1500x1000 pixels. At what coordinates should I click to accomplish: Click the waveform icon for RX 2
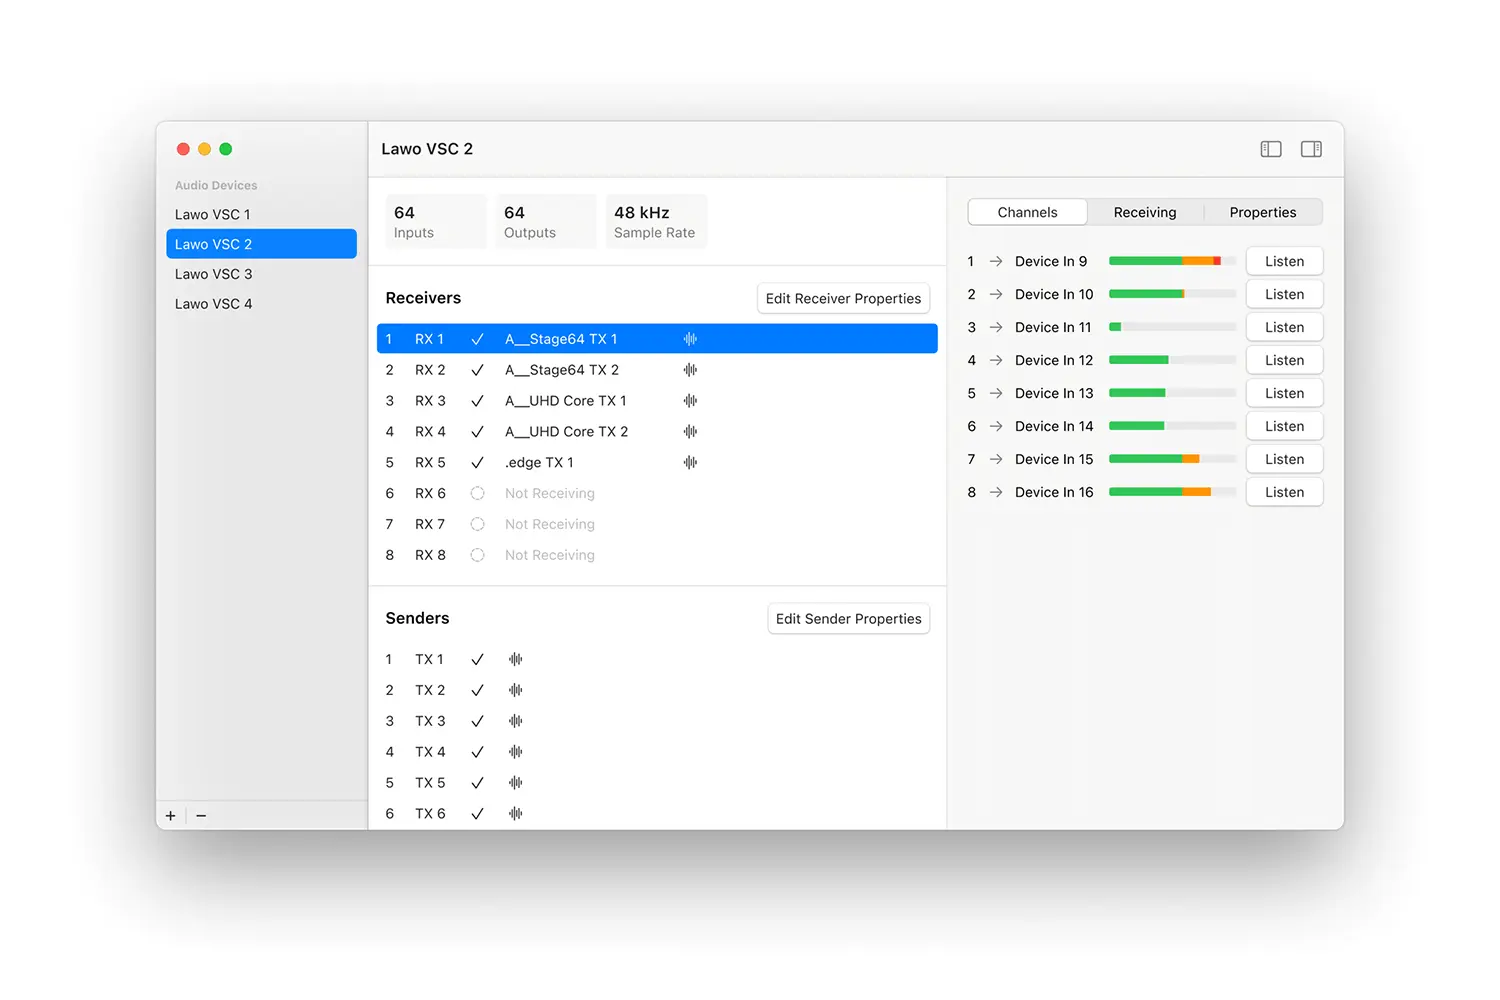(x=690, y=370)
